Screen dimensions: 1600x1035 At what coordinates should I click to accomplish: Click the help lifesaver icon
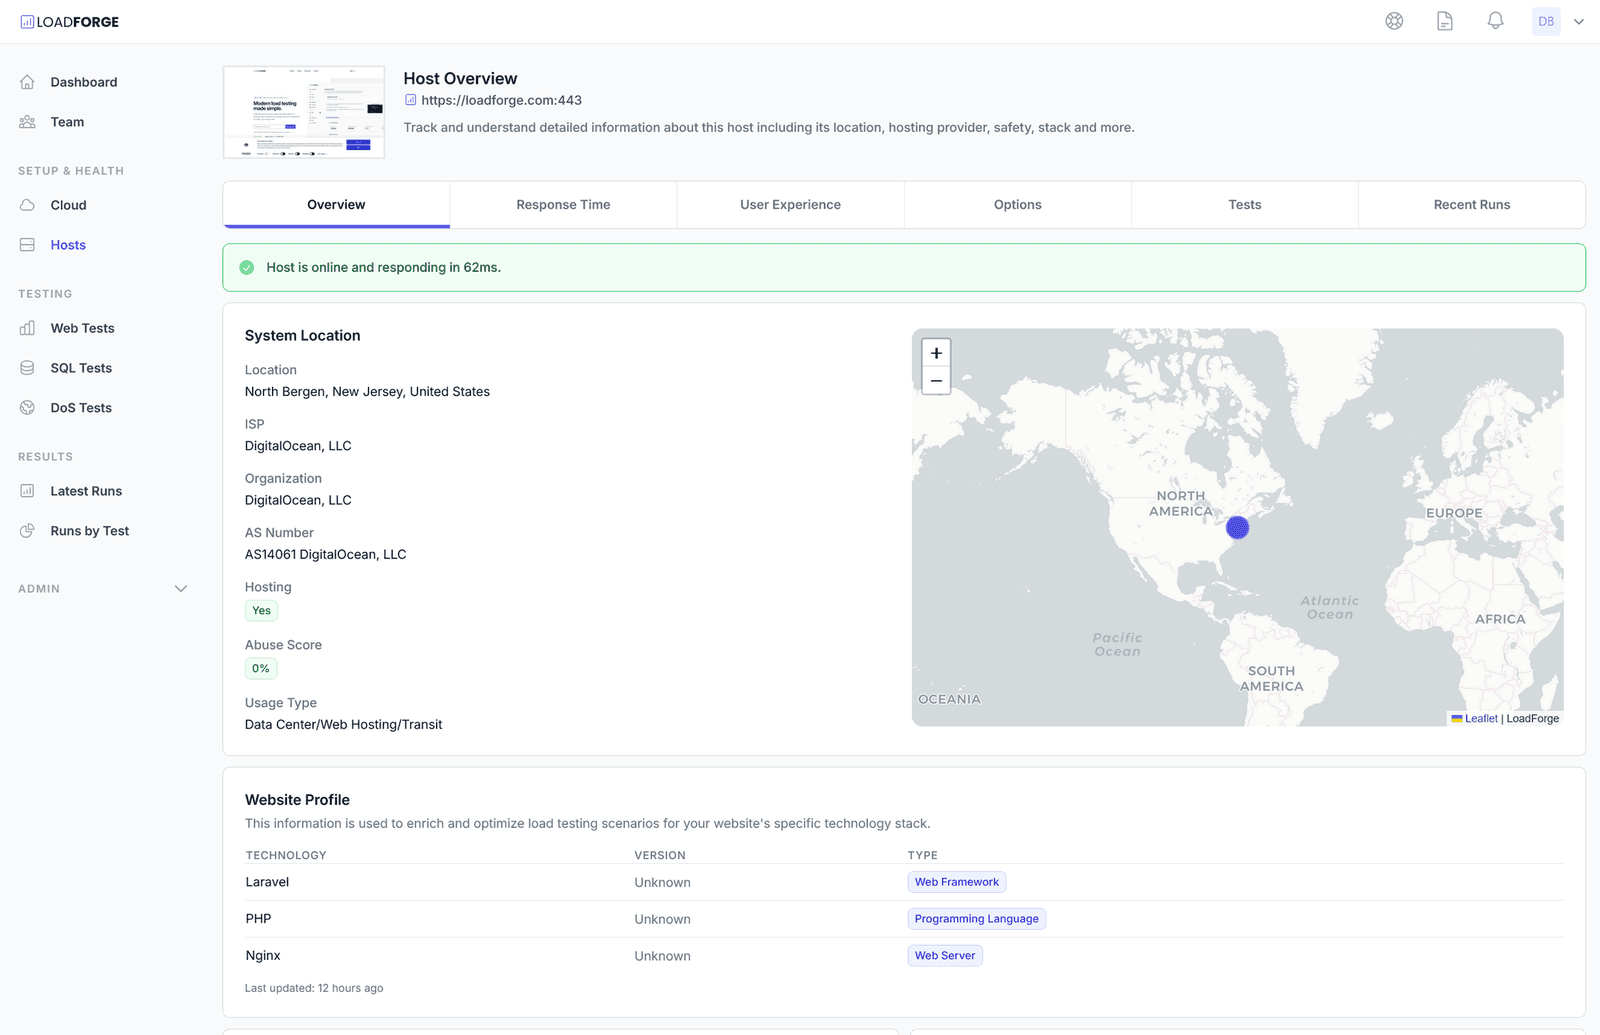[x=1394, y=20]
